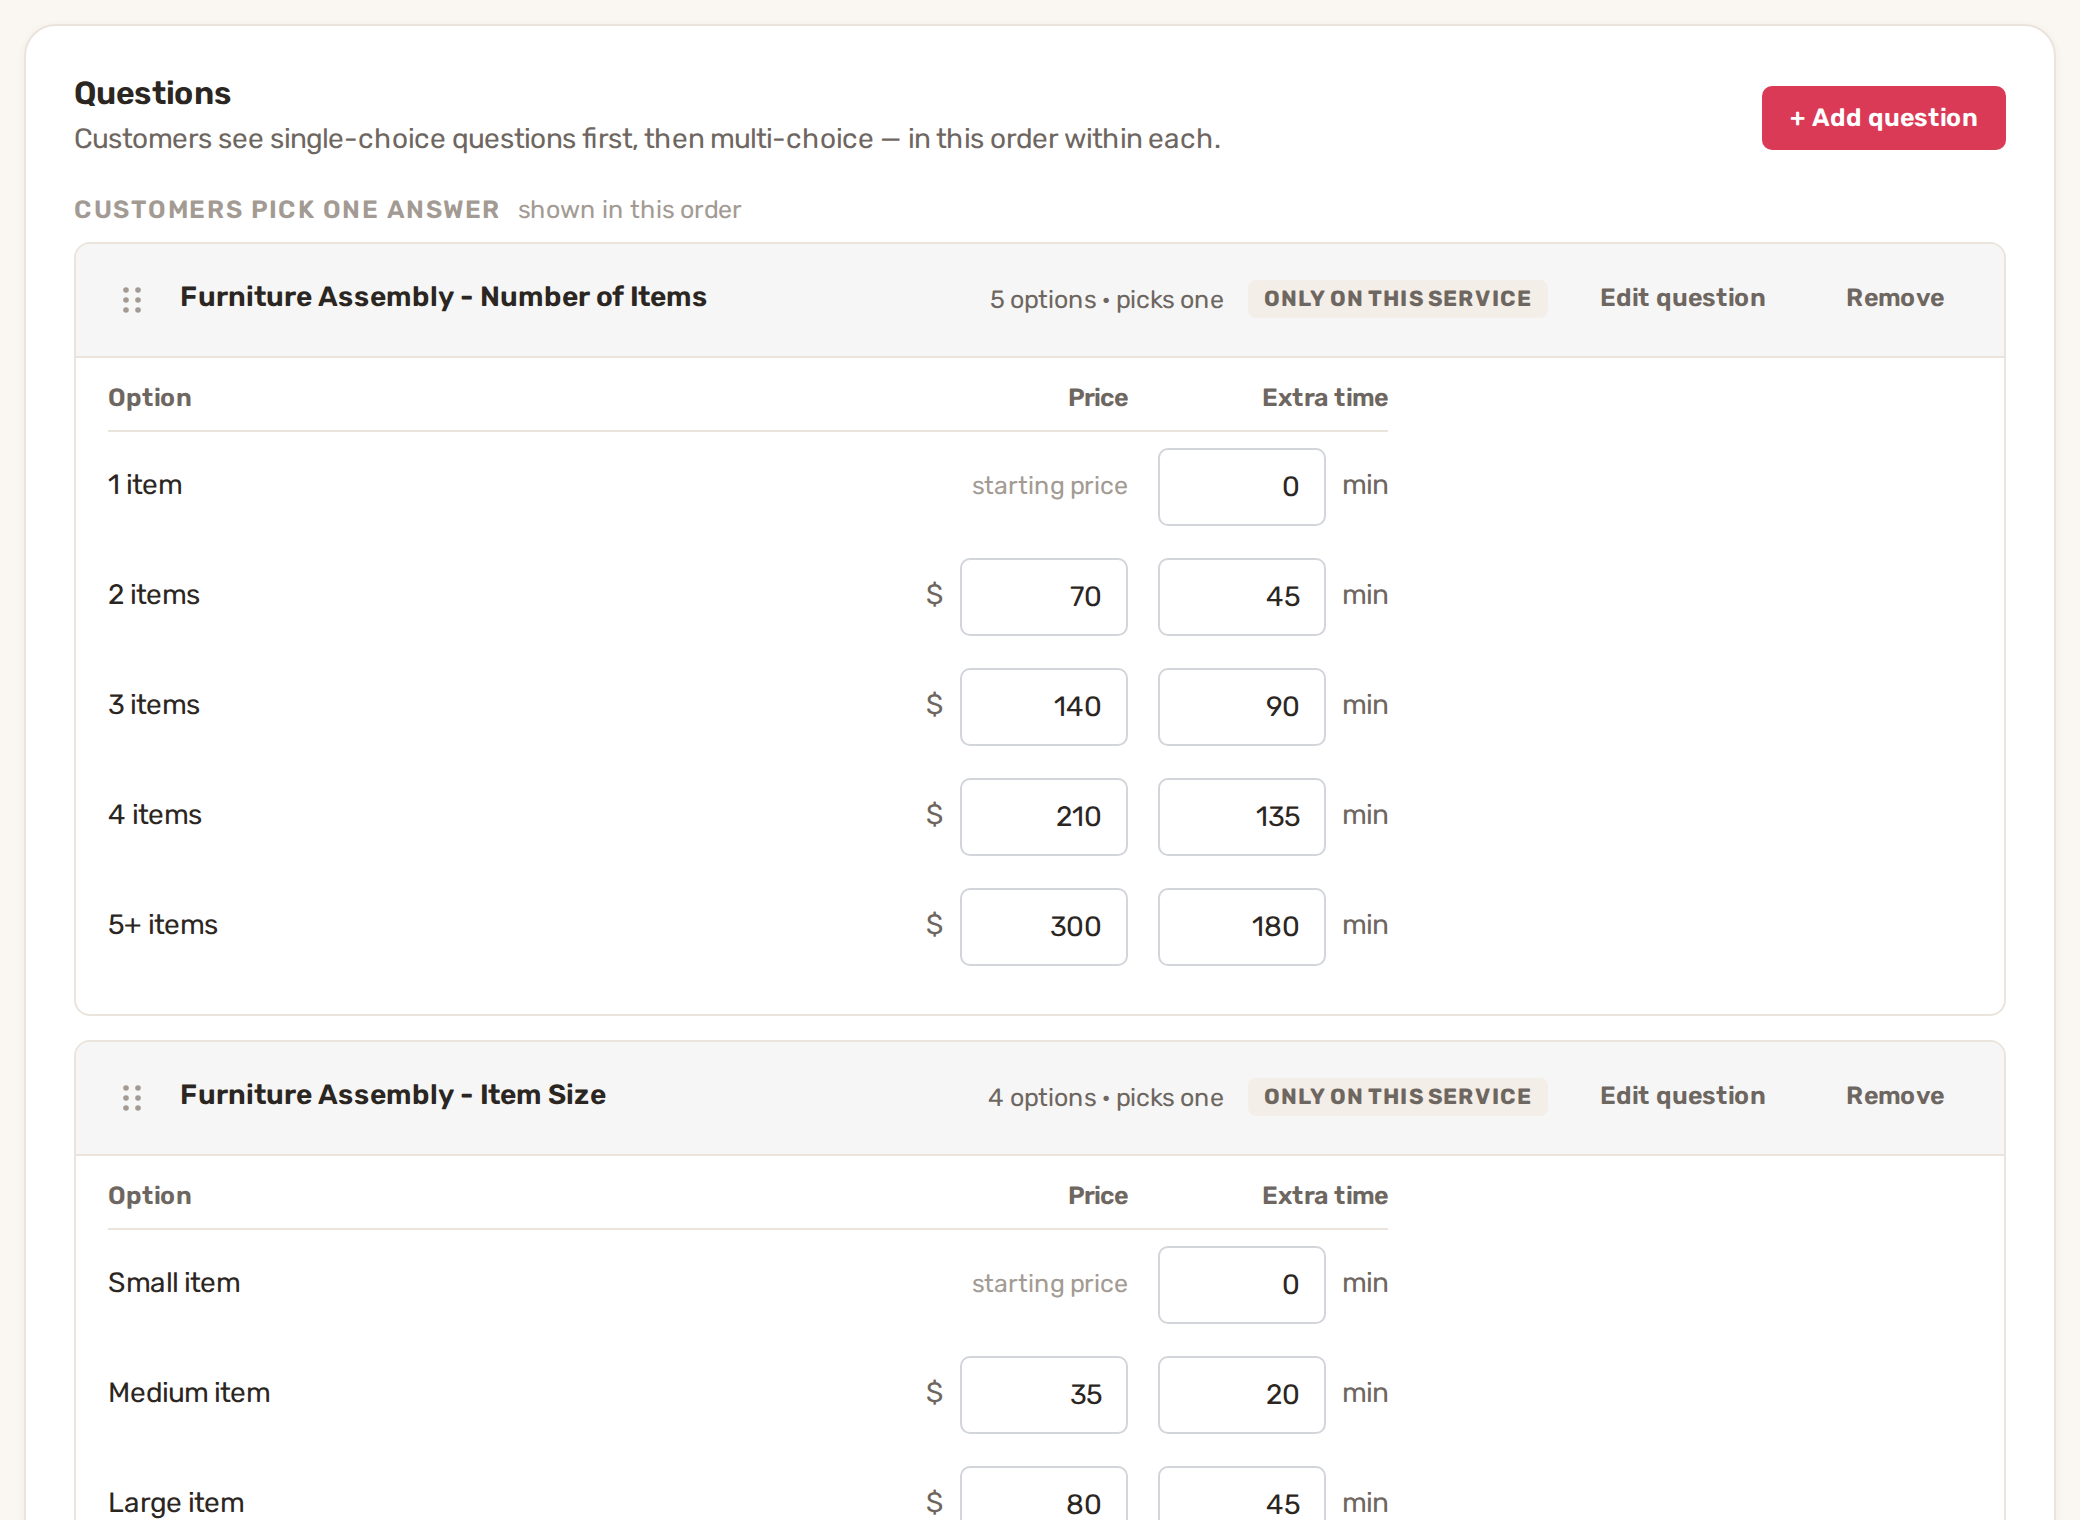Click the price field for 3 items
Image resolution: width=2080 pixels, height=1520 pixels.
pos(1044,707)
